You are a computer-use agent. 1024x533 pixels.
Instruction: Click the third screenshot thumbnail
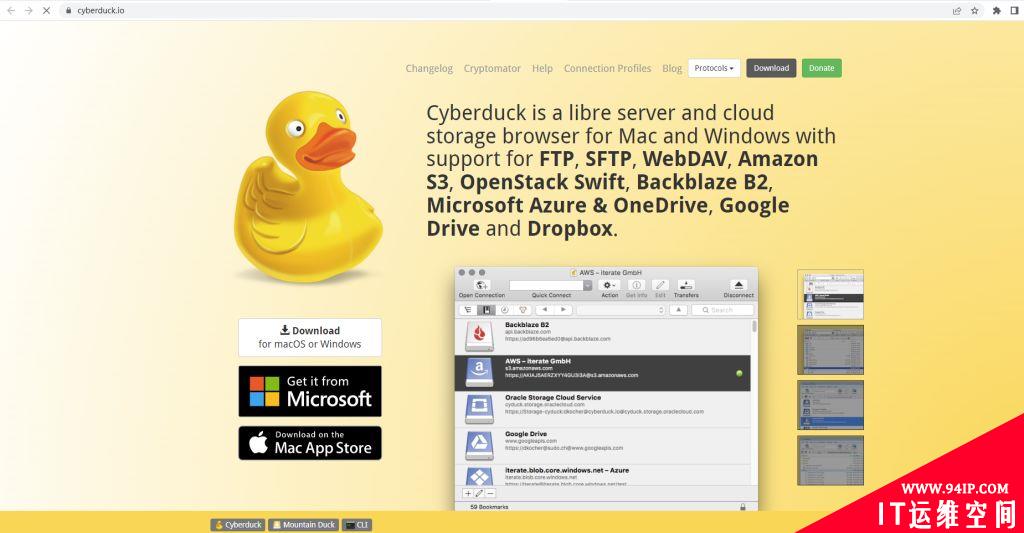click(x=830, y=405)
